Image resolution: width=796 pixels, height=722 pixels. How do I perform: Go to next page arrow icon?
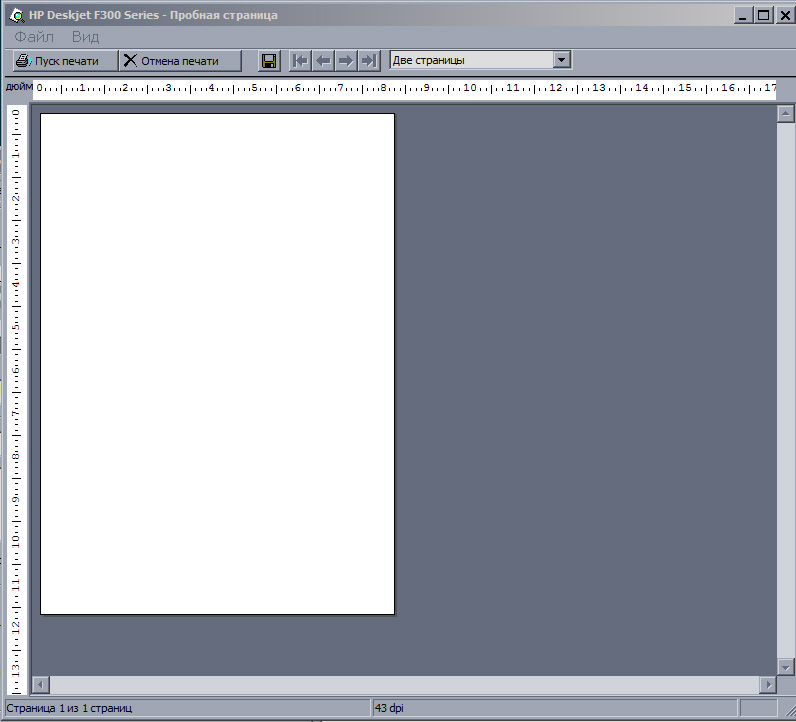coord(346,61)
